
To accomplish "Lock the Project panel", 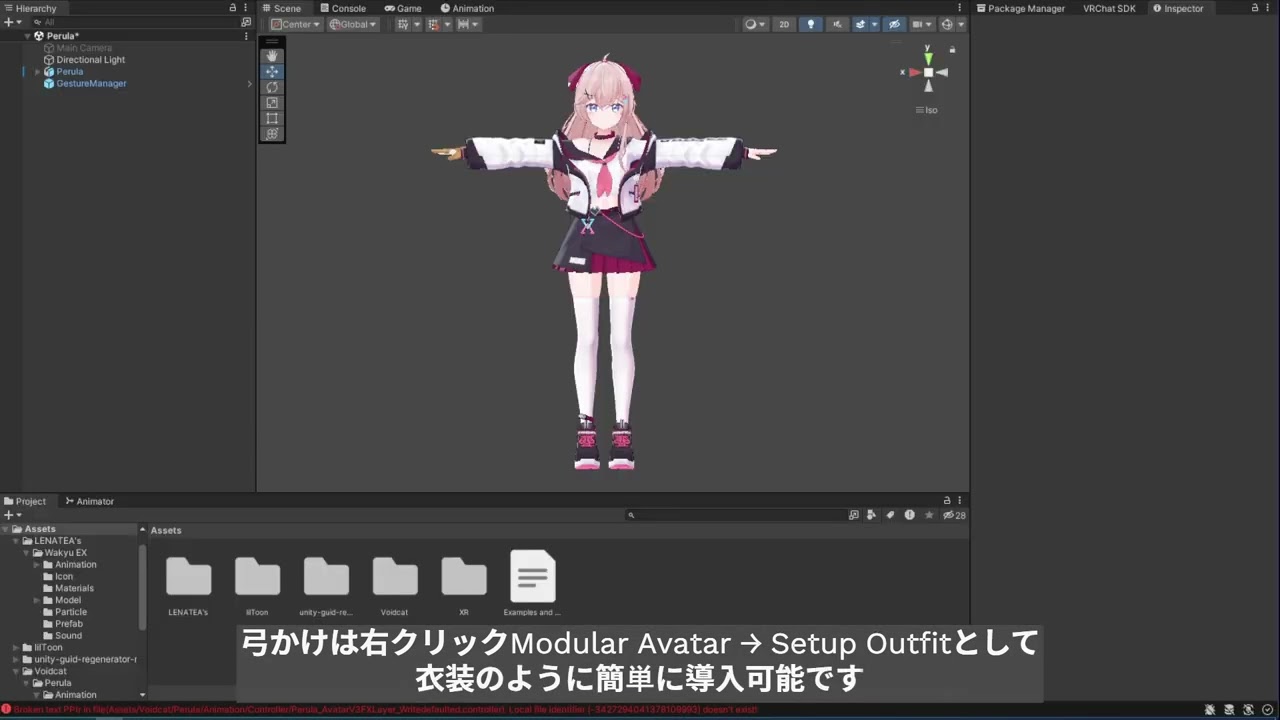I will pyautogui.click(x=947, y=501).
